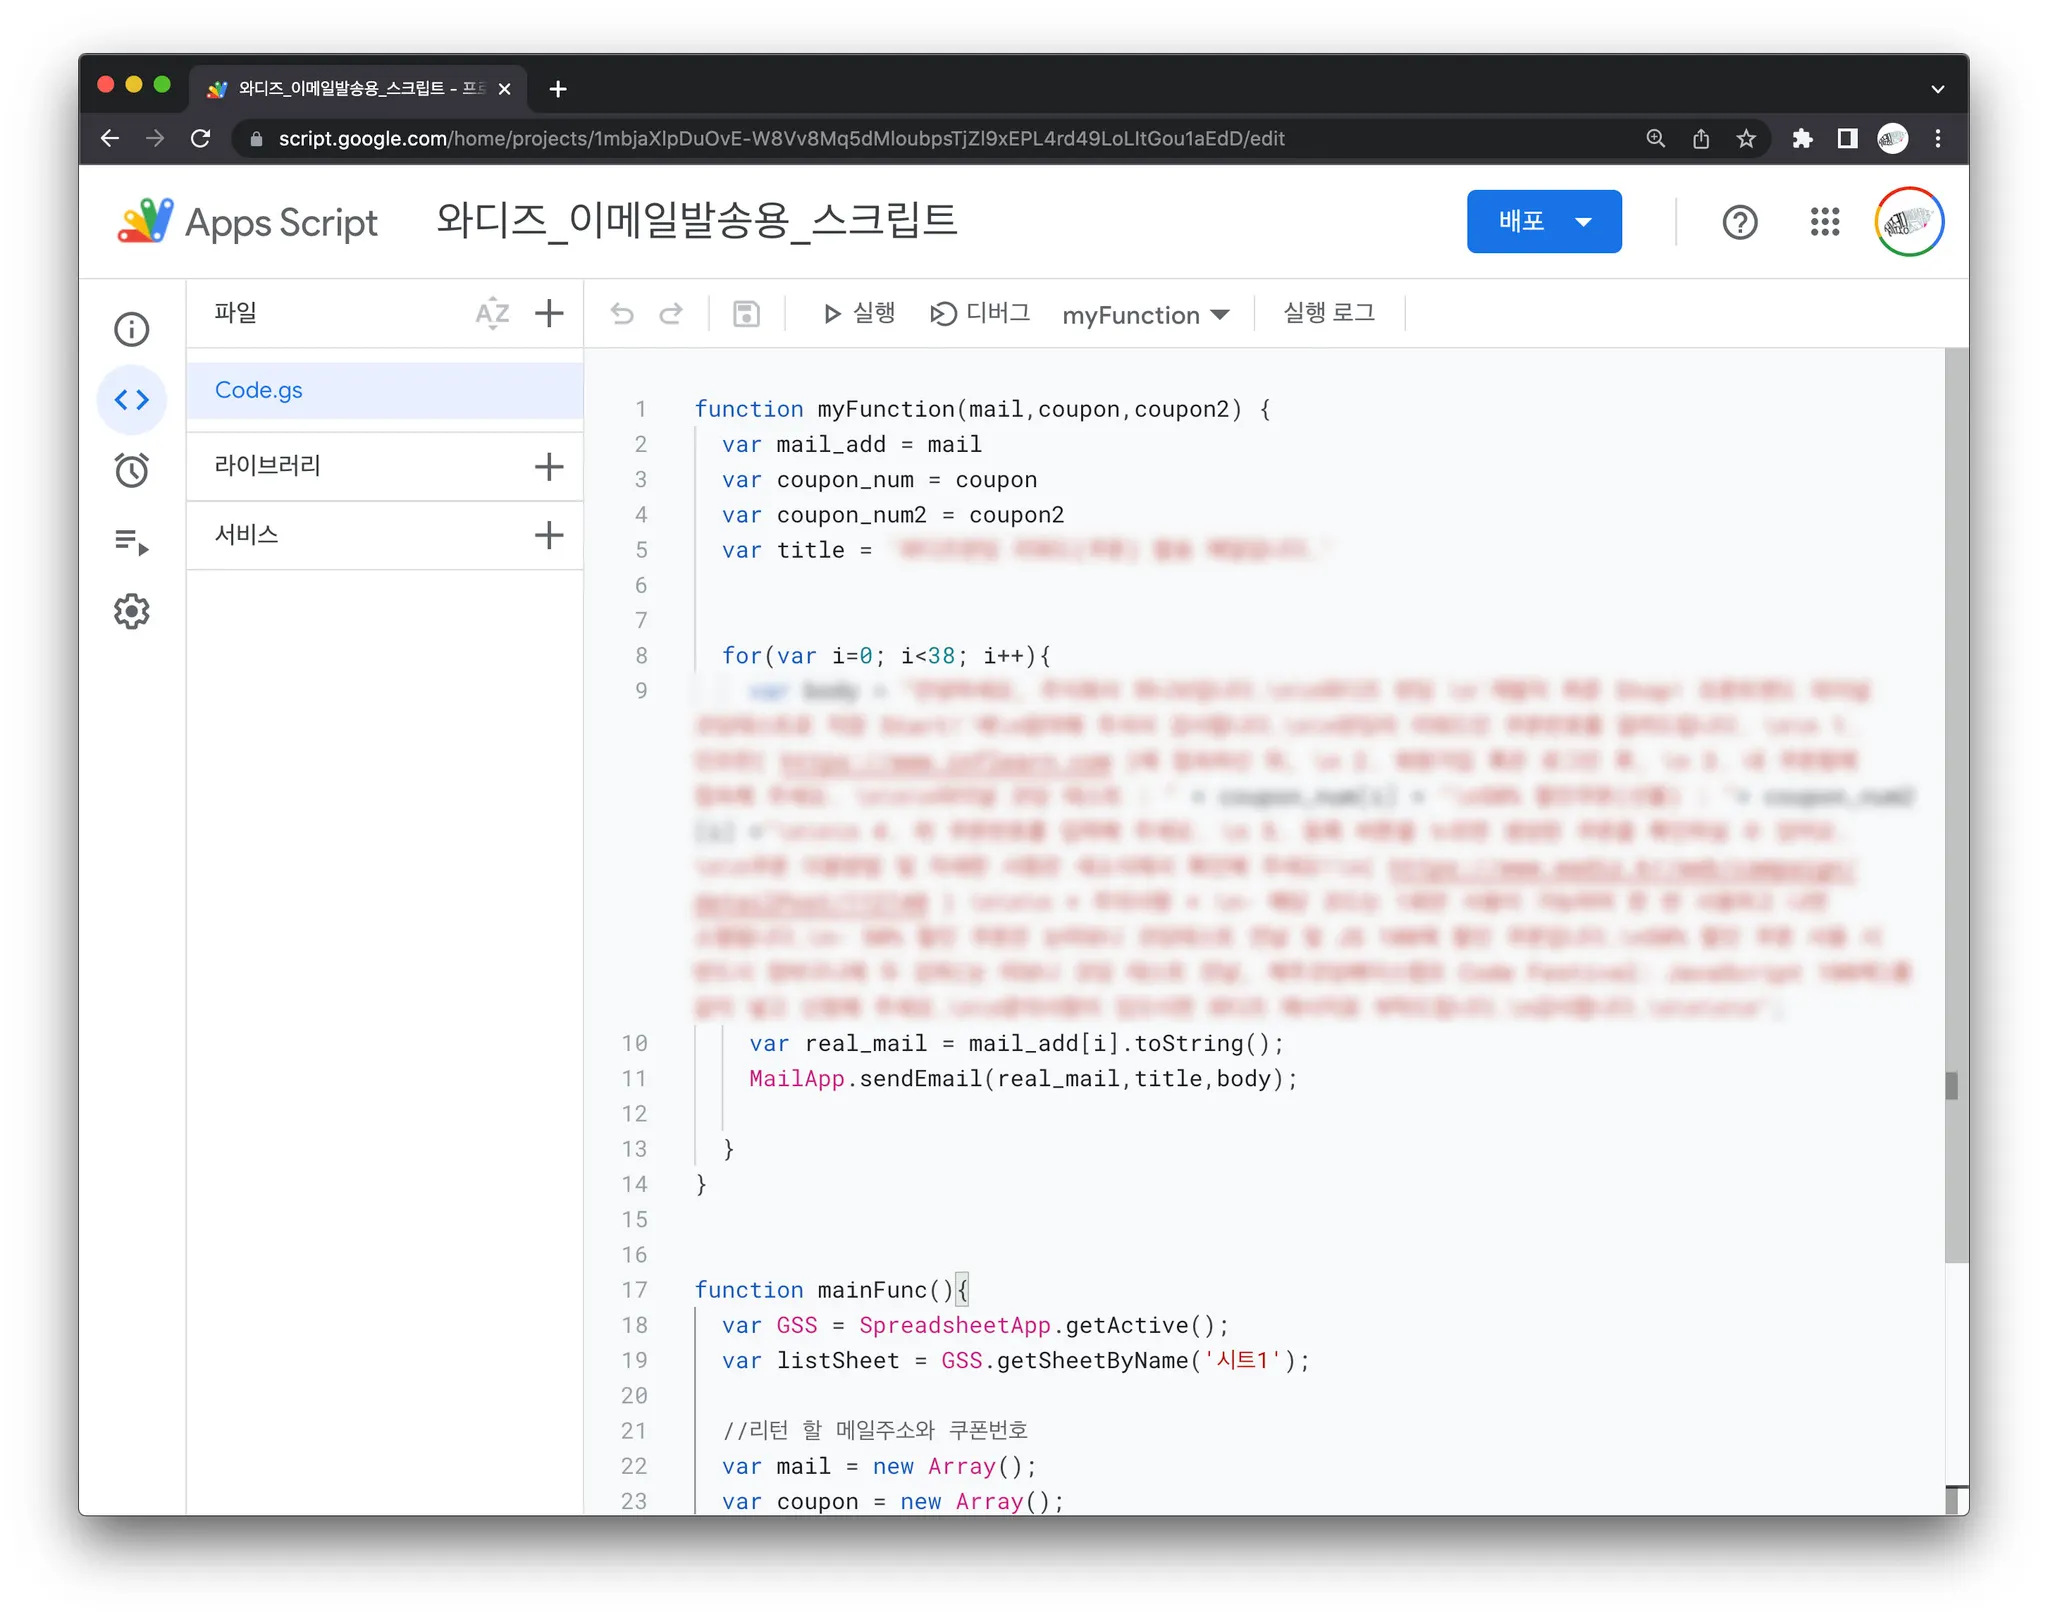Click the editor vertical scrollbar thumb
This screenshot has width=2048, height=1620.
coord(1956,806)
